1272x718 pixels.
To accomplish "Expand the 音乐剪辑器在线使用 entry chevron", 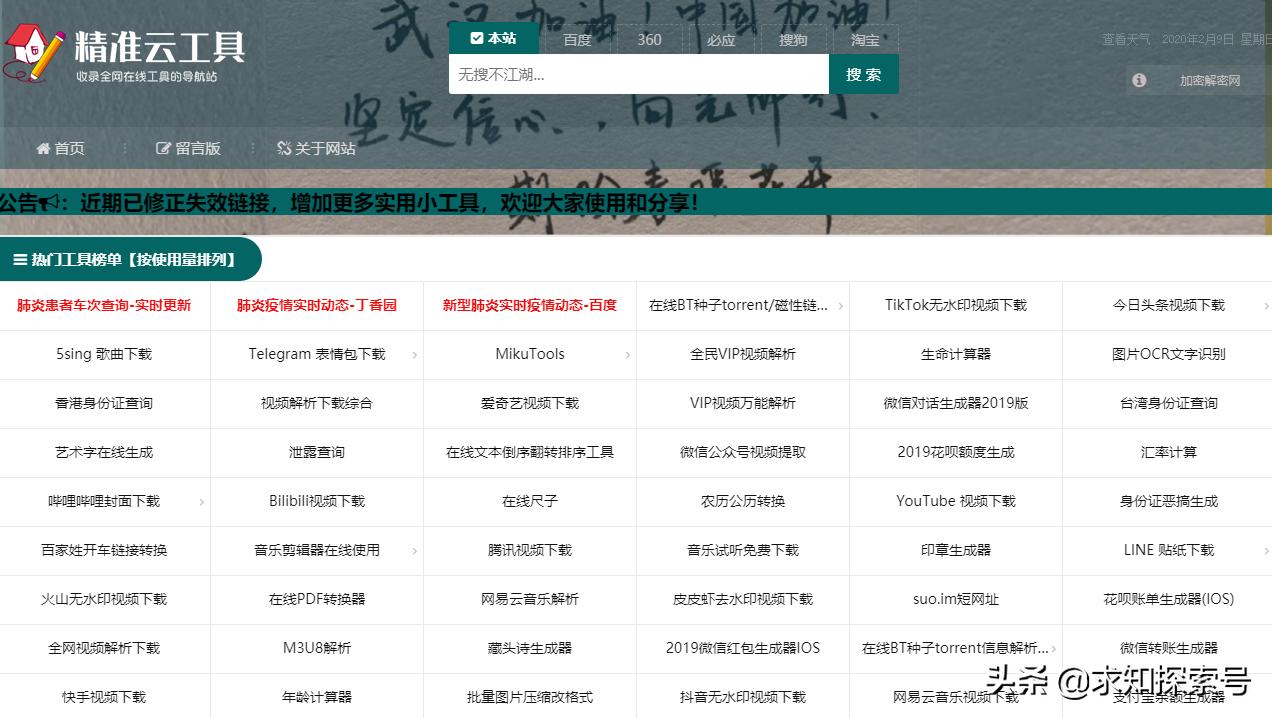I will tap(413, 550).
